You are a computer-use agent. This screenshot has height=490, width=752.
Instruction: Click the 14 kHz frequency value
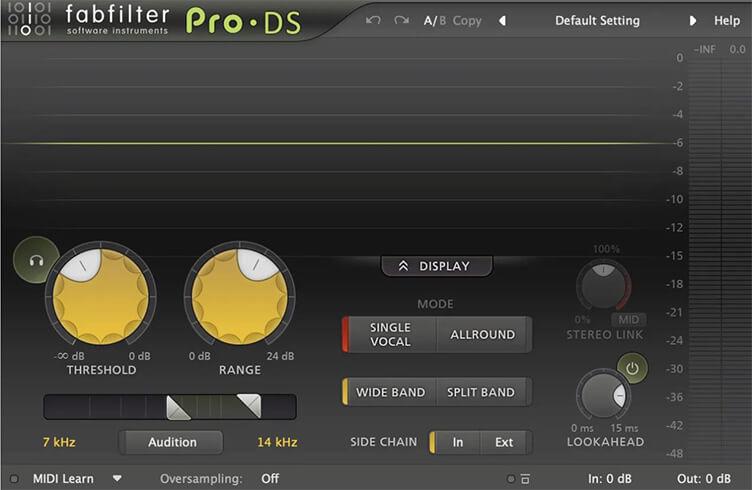point(277,442)
